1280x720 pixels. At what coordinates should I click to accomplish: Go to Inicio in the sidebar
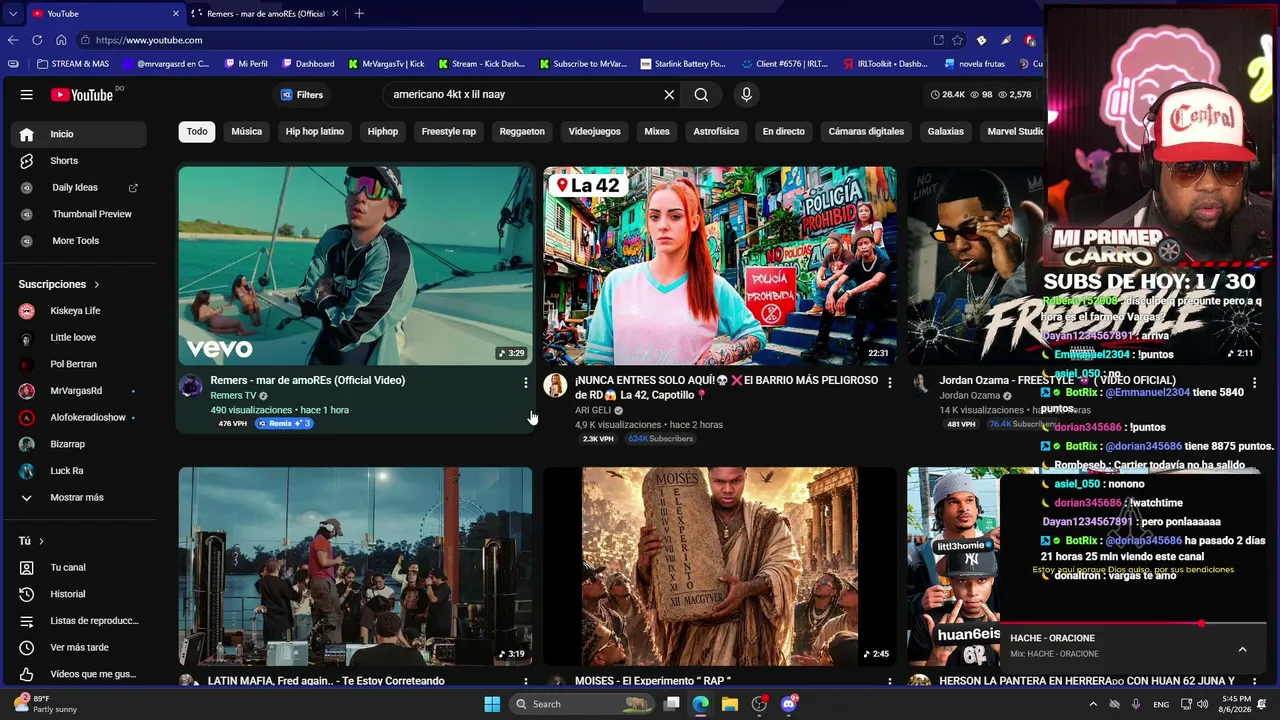tap(78, 134)
